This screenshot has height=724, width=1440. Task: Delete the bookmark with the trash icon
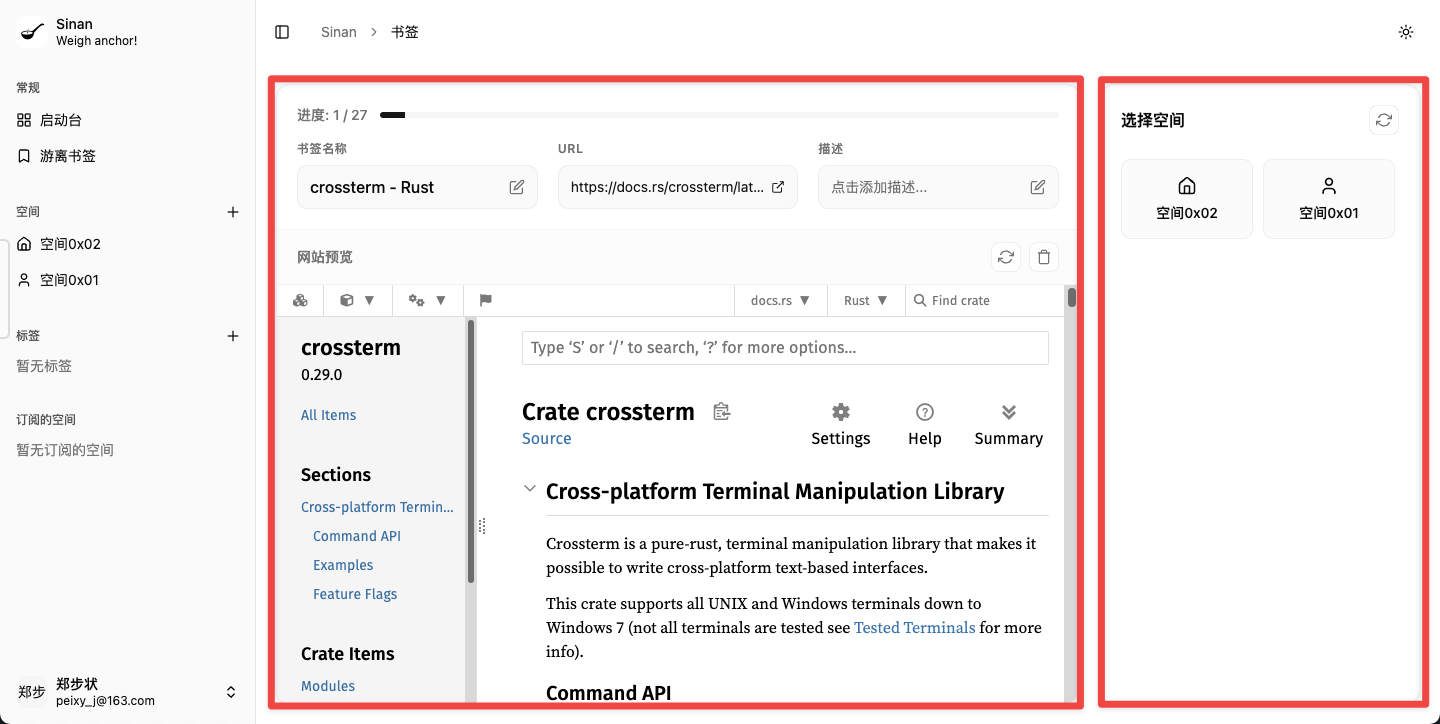pyautogui.click(x=1044, y=257)
